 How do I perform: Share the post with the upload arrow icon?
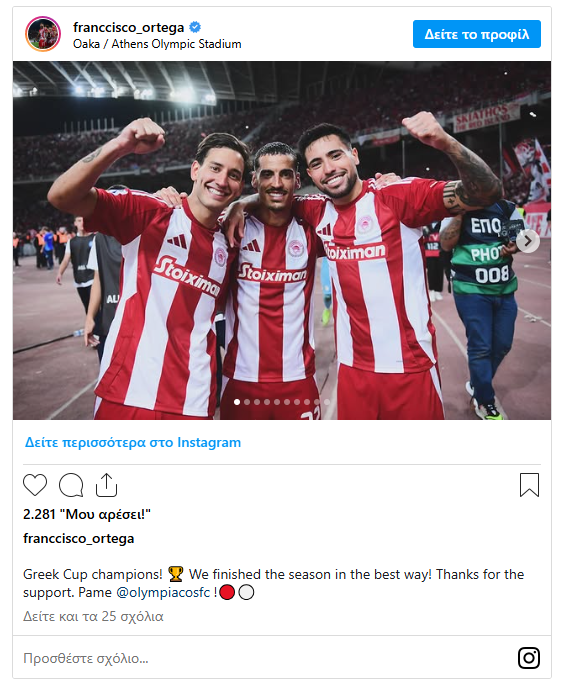click(107, 485)
